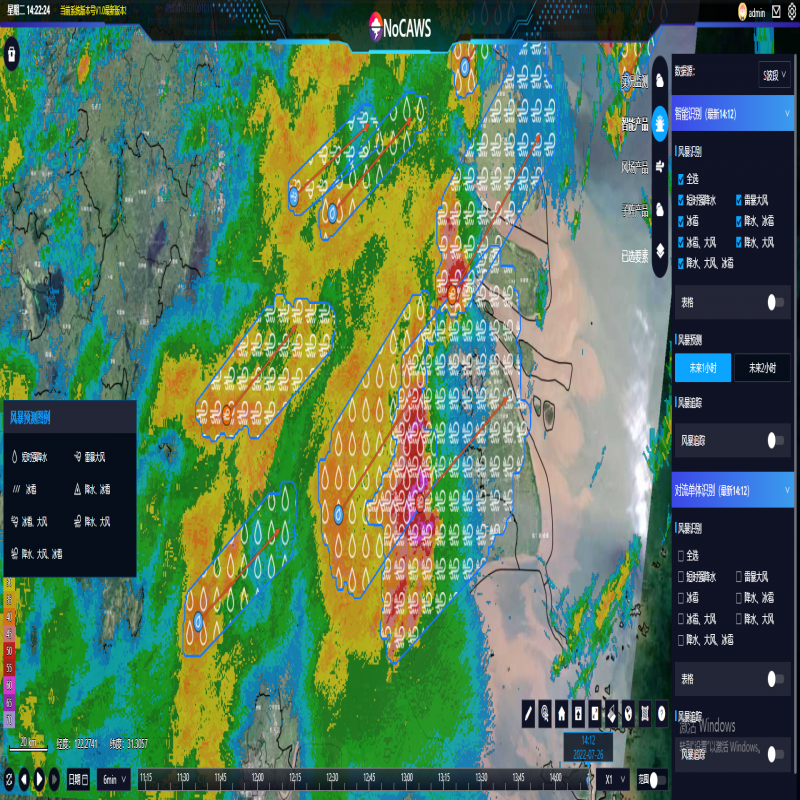Open the S波段 data source dropdown
Viewport: 800px width, 800px height.
point(774,74)
